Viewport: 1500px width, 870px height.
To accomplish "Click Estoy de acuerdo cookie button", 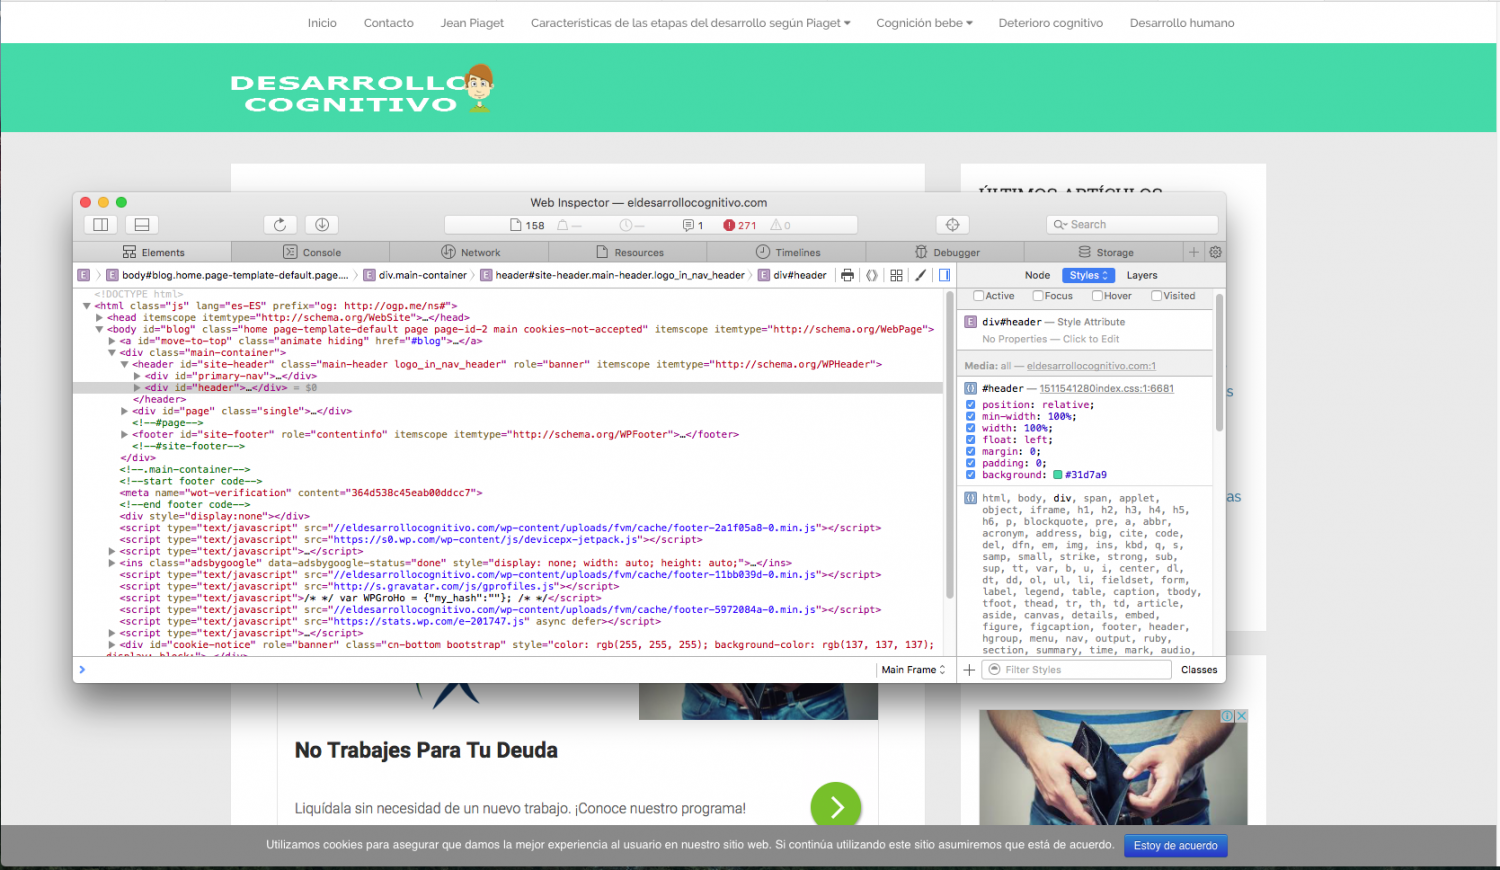I will [x=1175, y=846].
